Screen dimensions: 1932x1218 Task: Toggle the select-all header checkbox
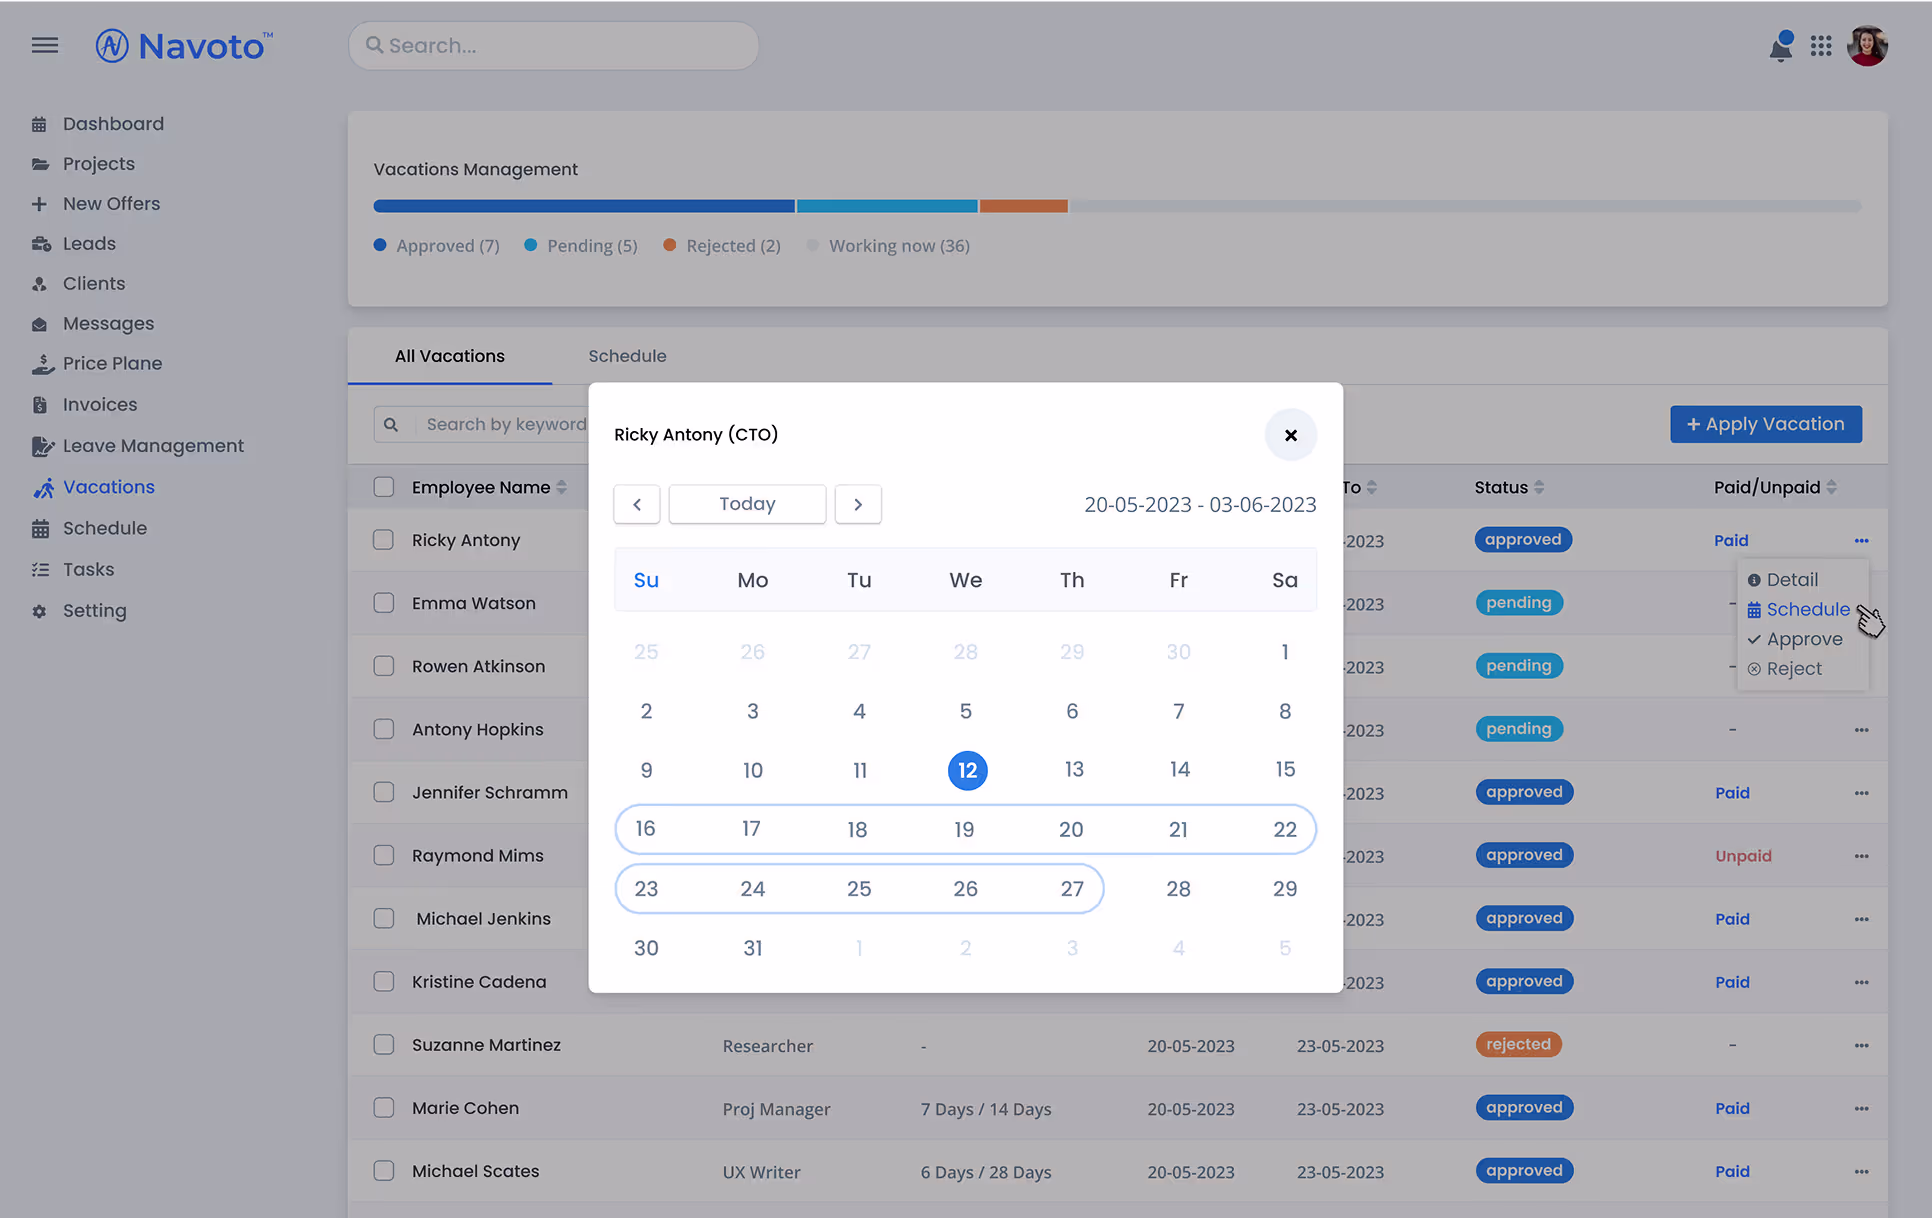click(384, 487)
